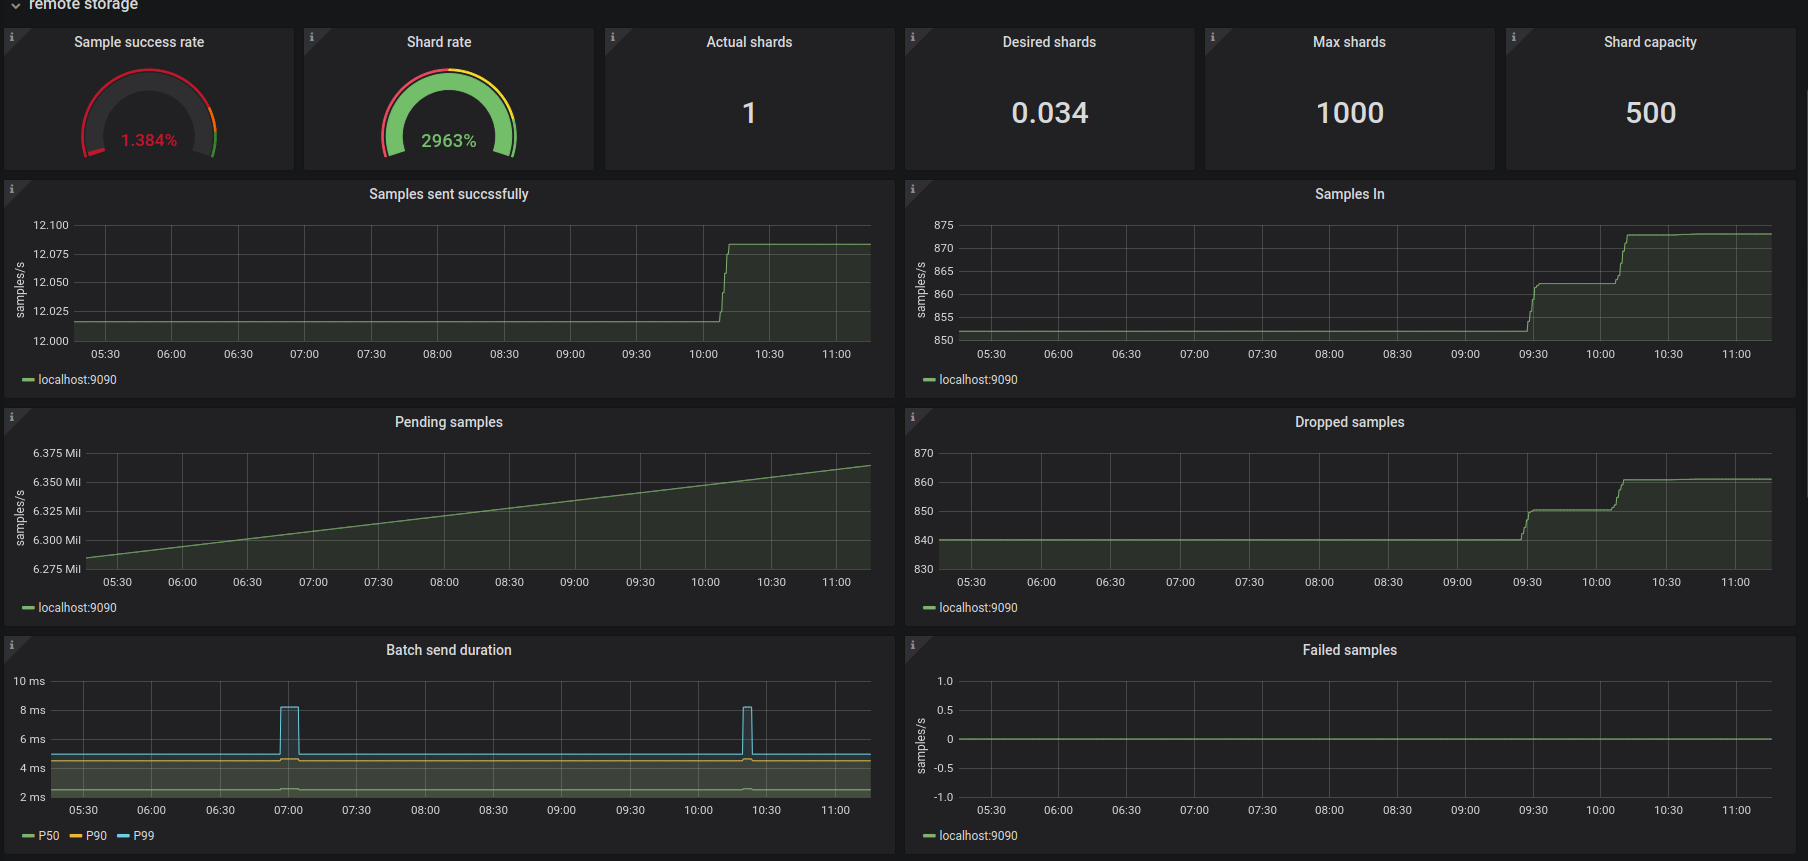Image resolution: width=1808 pixels, height=861 pixels.
Task: Open Samples sent succssfully panel title menu
Action: coord(448,194)
